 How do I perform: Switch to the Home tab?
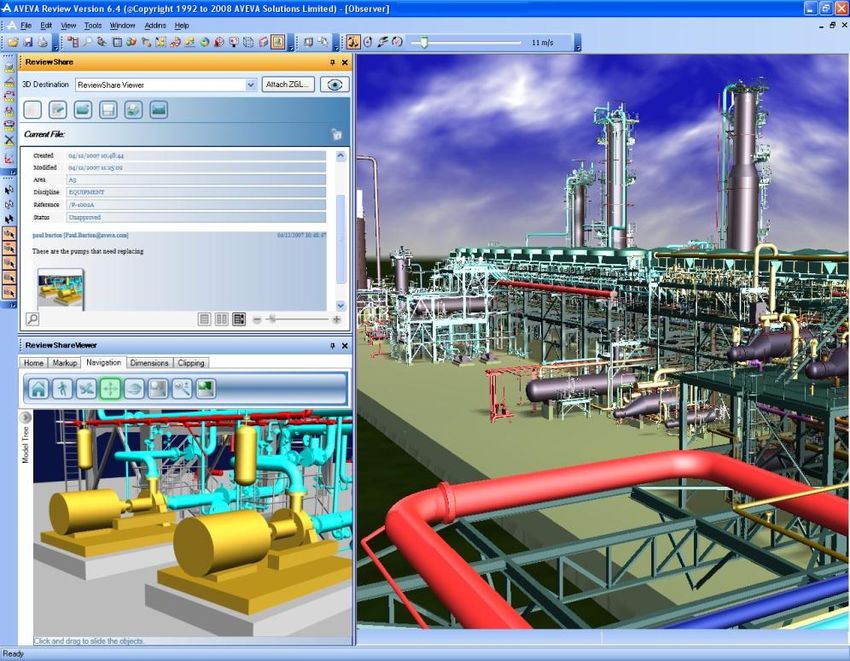point(34,363)
